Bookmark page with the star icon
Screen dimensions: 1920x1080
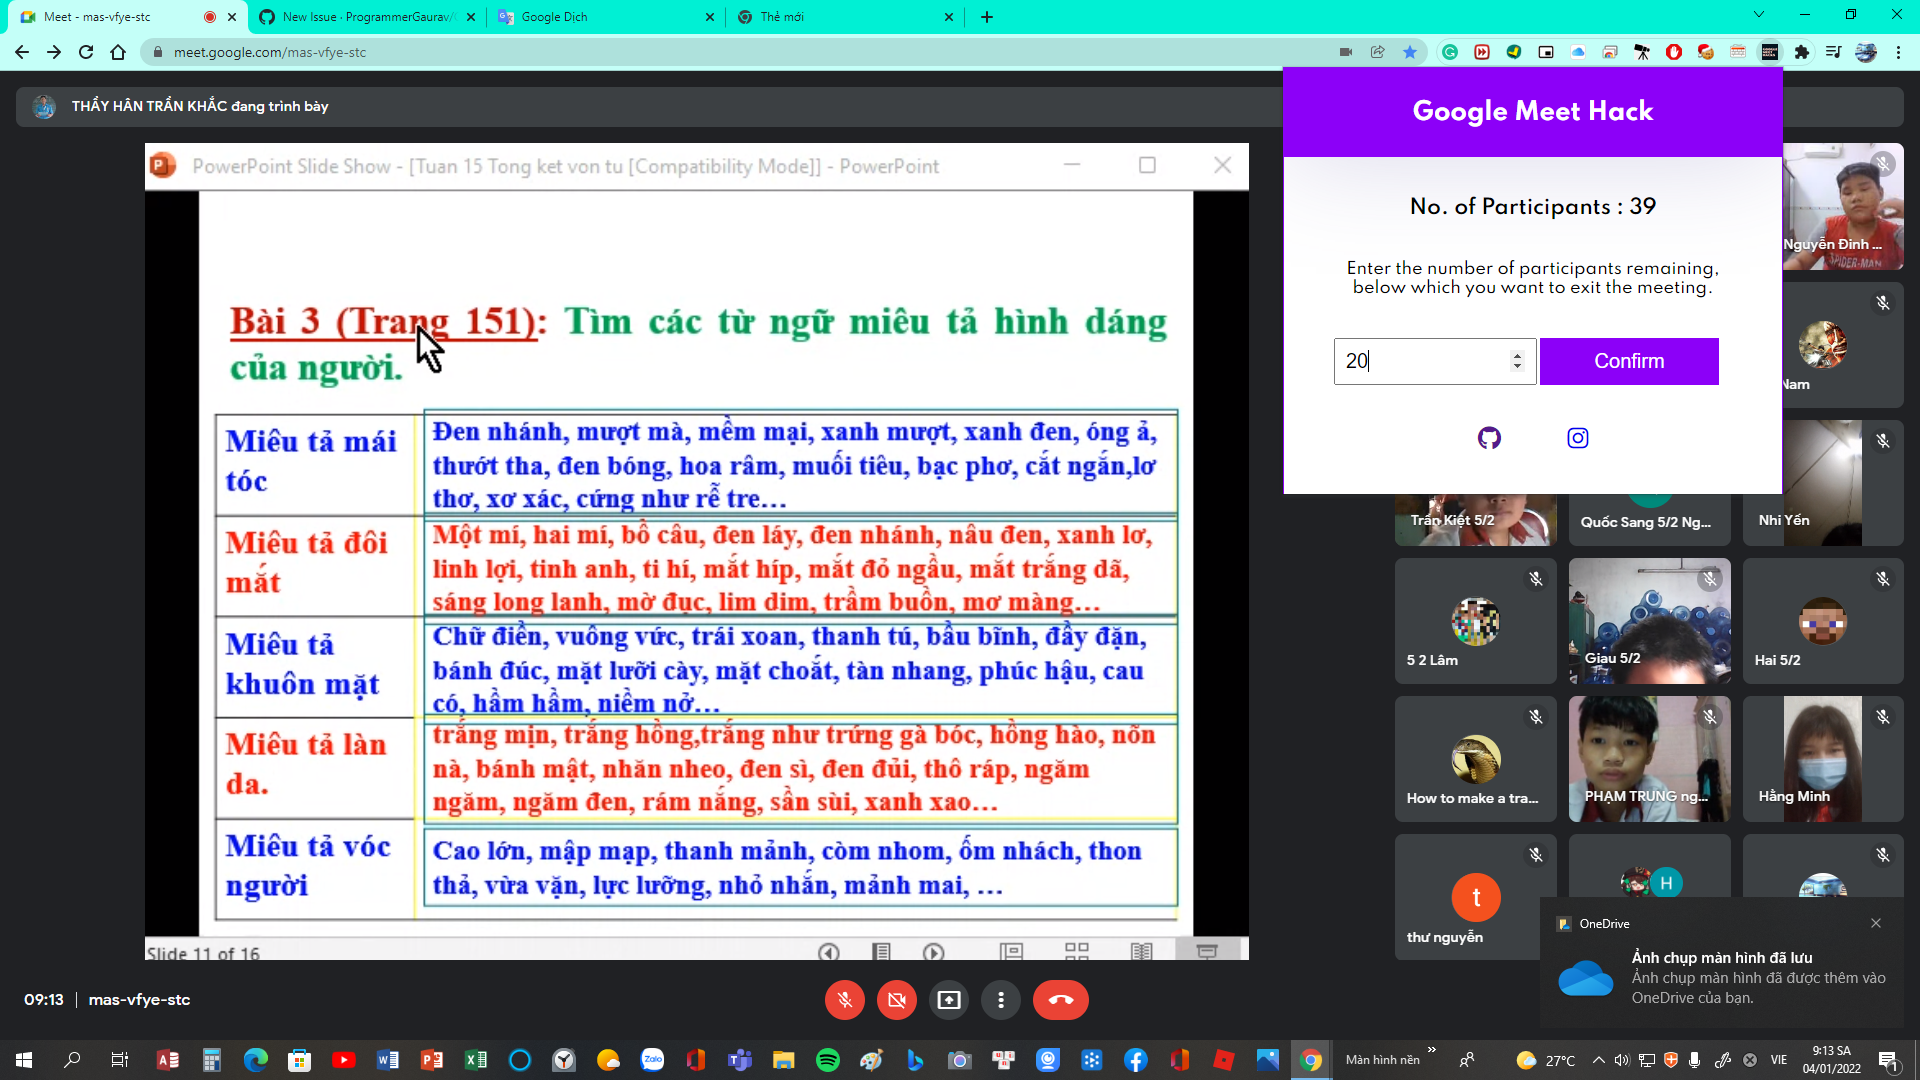pos(1410,52)
